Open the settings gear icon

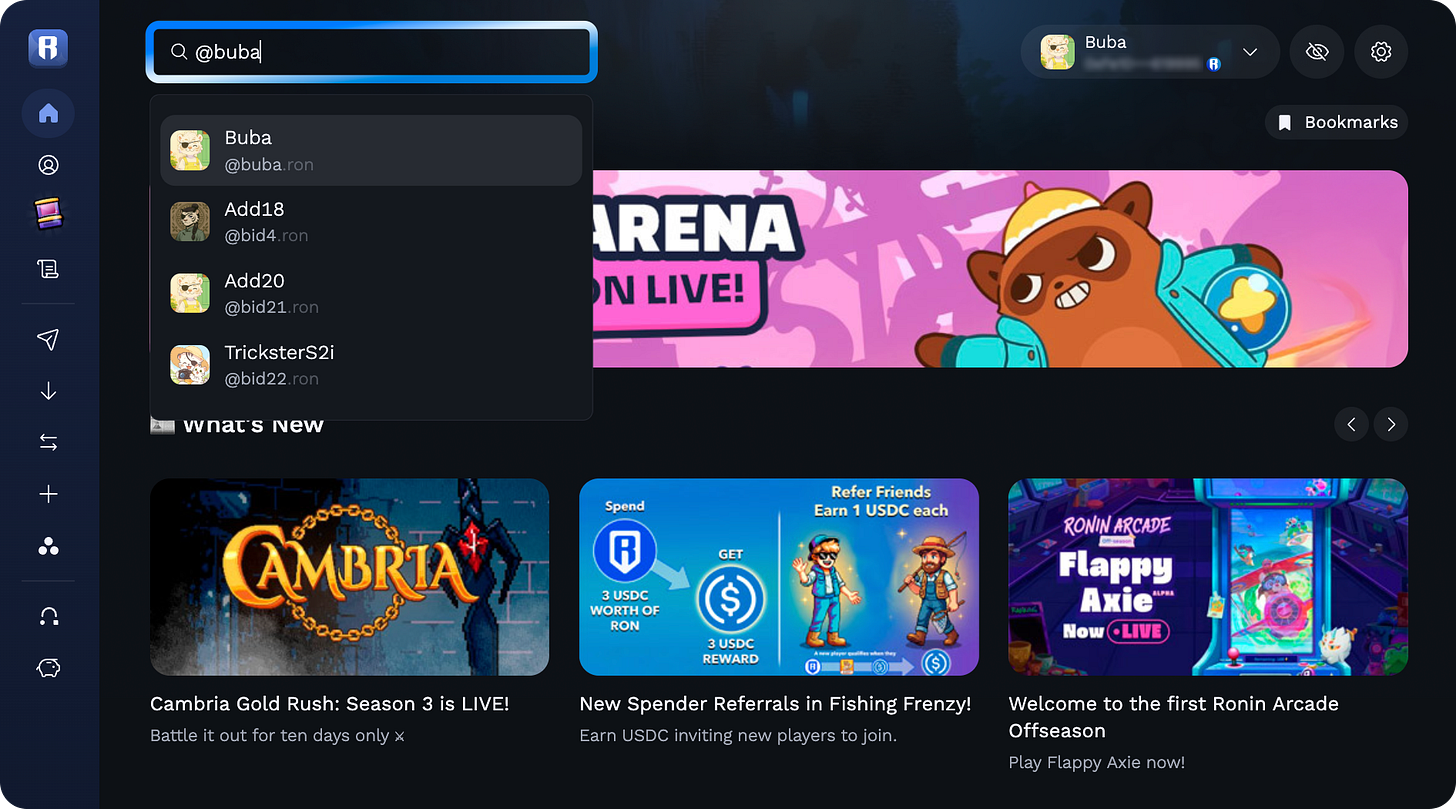pos(1381,52)
